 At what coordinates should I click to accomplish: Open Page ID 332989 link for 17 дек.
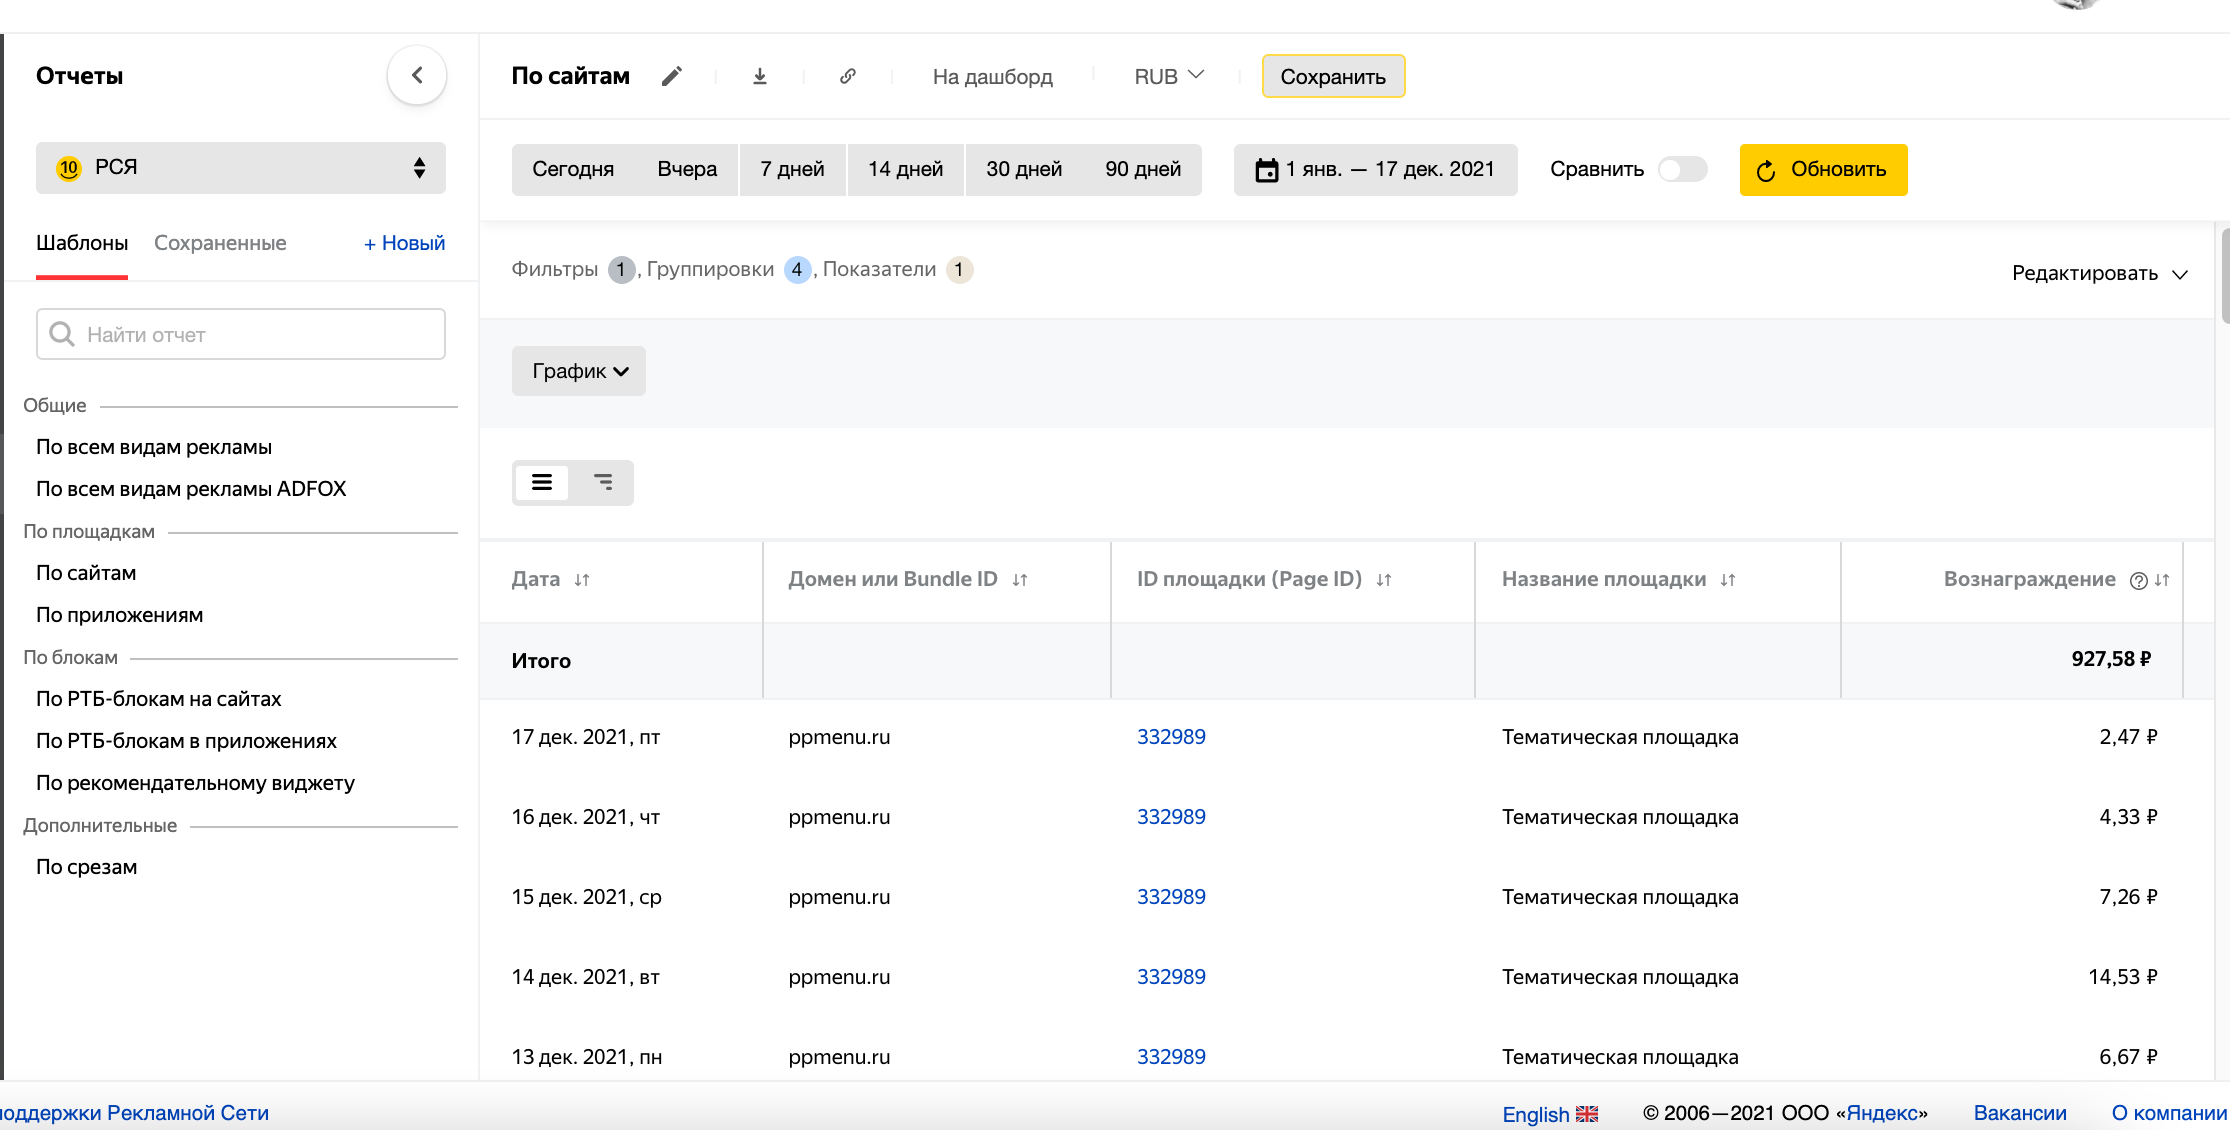1171,737
